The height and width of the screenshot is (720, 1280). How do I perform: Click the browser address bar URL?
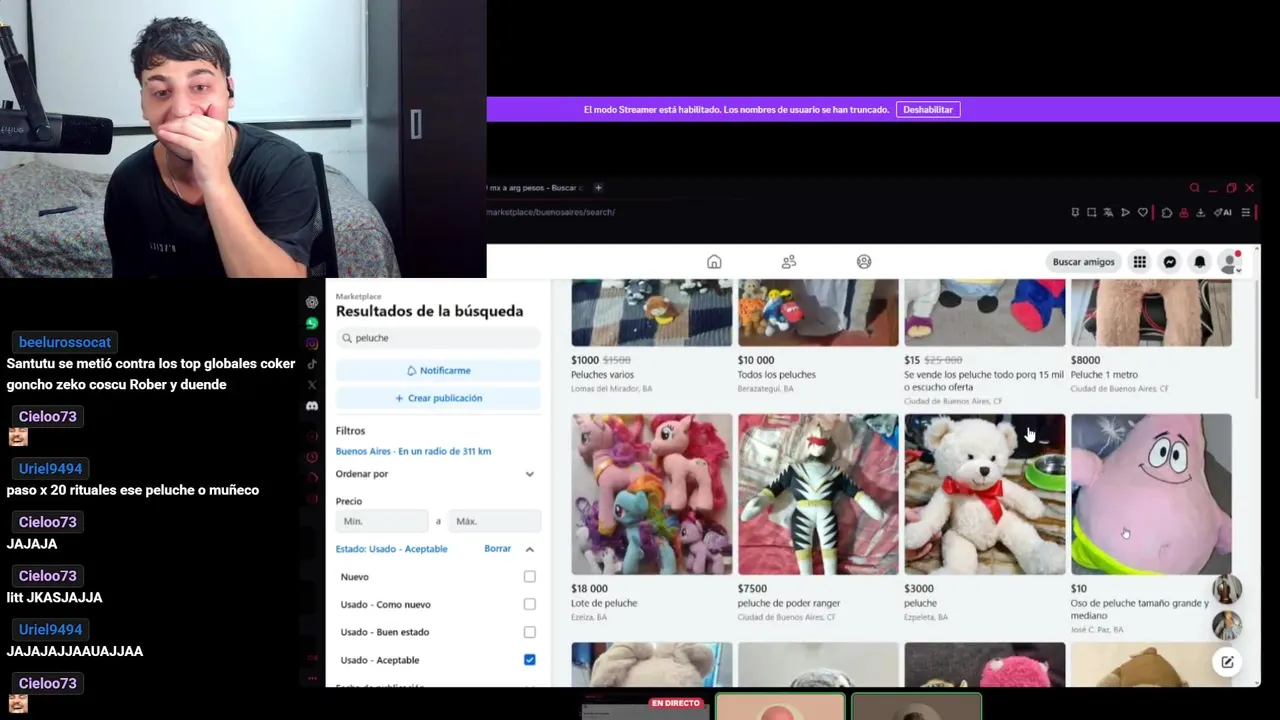click(x=551, y=212)
